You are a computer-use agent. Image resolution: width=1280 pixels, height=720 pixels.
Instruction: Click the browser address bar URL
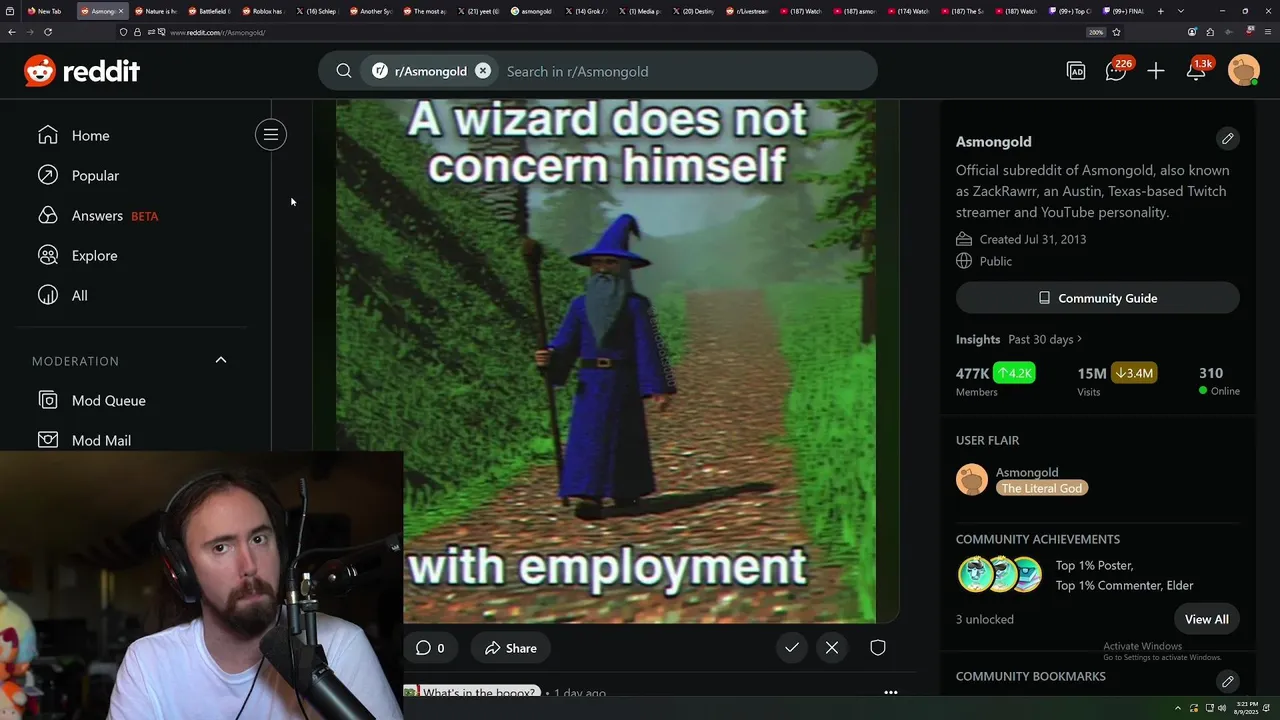pos(217,32)
